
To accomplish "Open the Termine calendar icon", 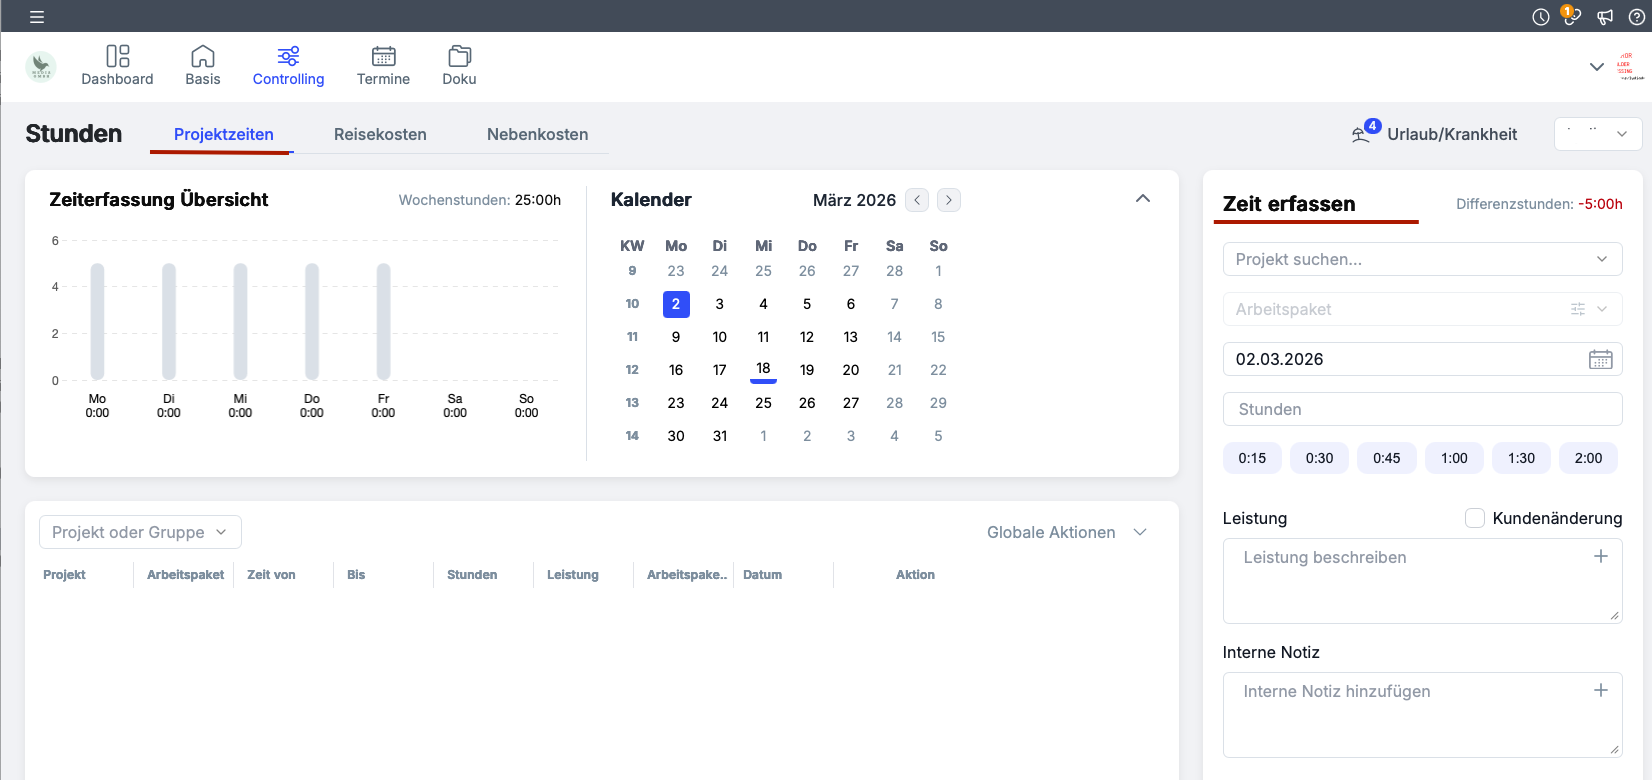I will [x=383, y=56].
